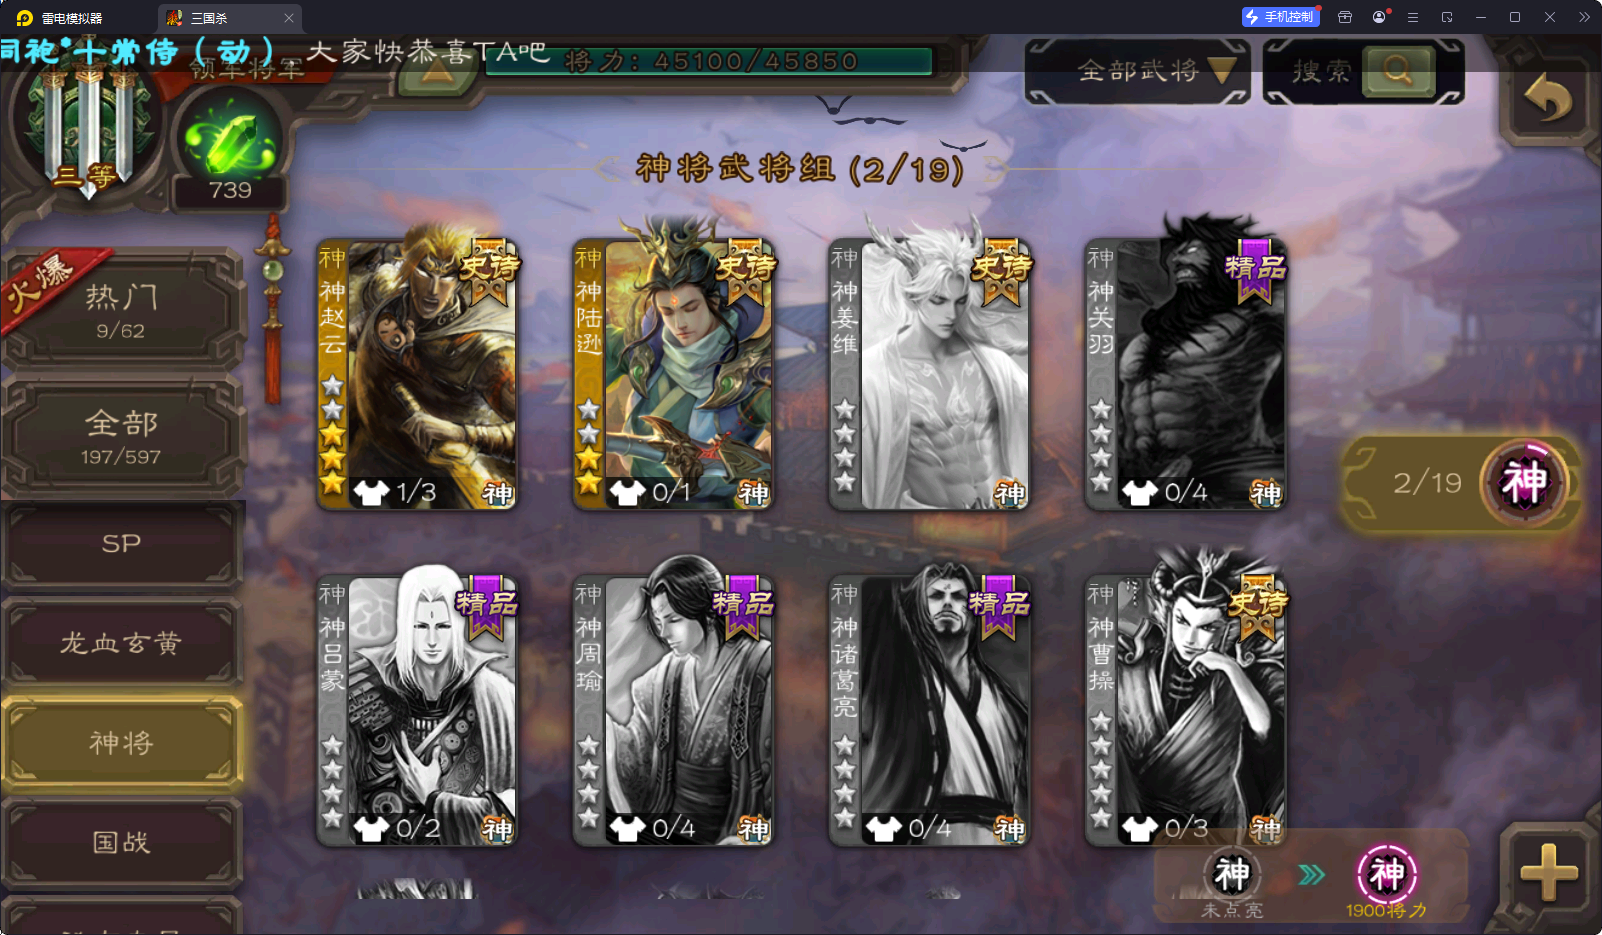Screen dimensions: 1602x935
Task: Click the 神 badge showing 2/19
Action: point(1523,483)
